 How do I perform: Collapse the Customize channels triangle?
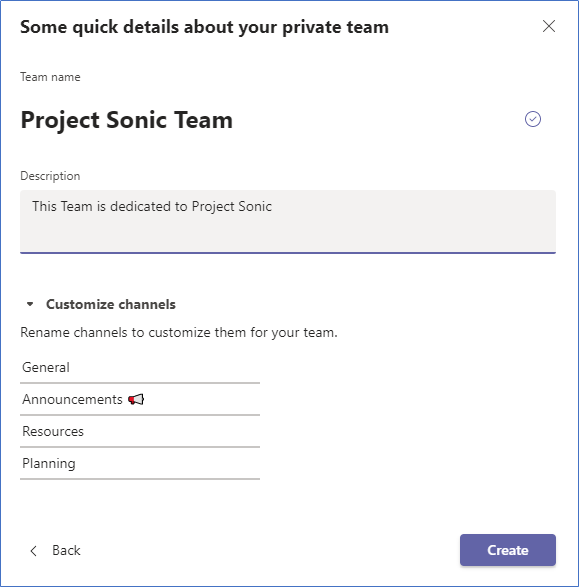pyautogui.click(x=30, y=304)
